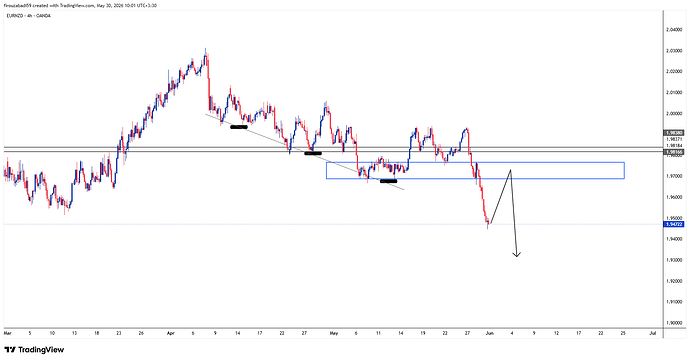690x360 pixels.
Task: Click the 25 date label on time axis
Action: click(623, 333)
